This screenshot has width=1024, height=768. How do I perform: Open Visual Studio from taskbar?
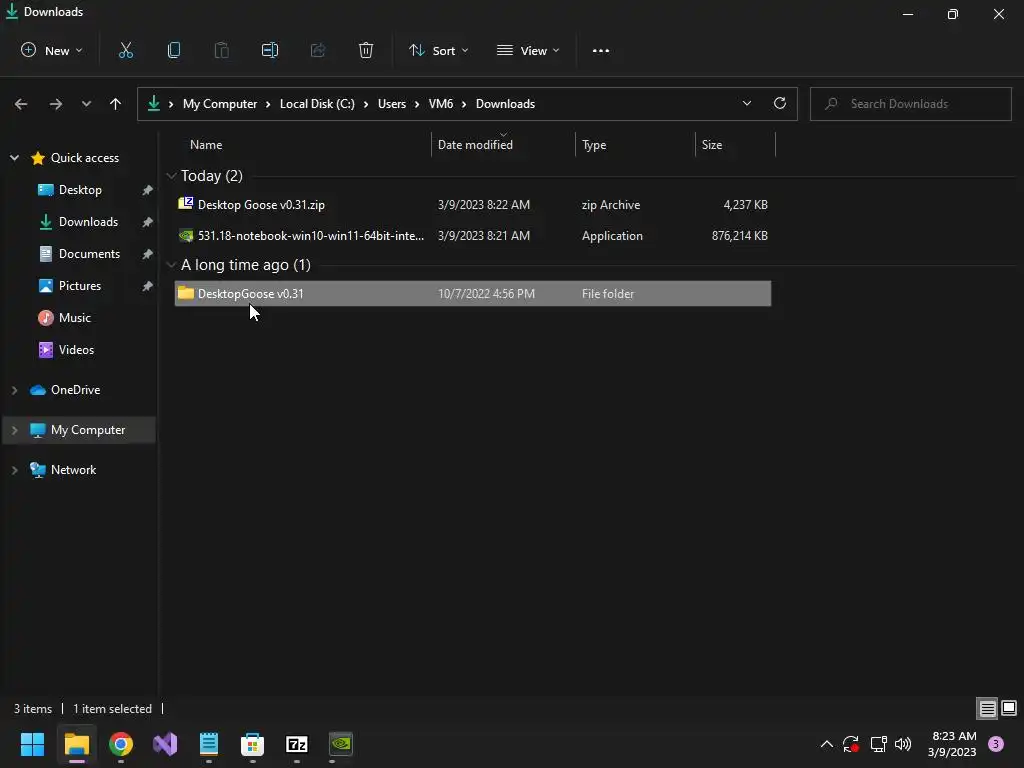[165, 744]
